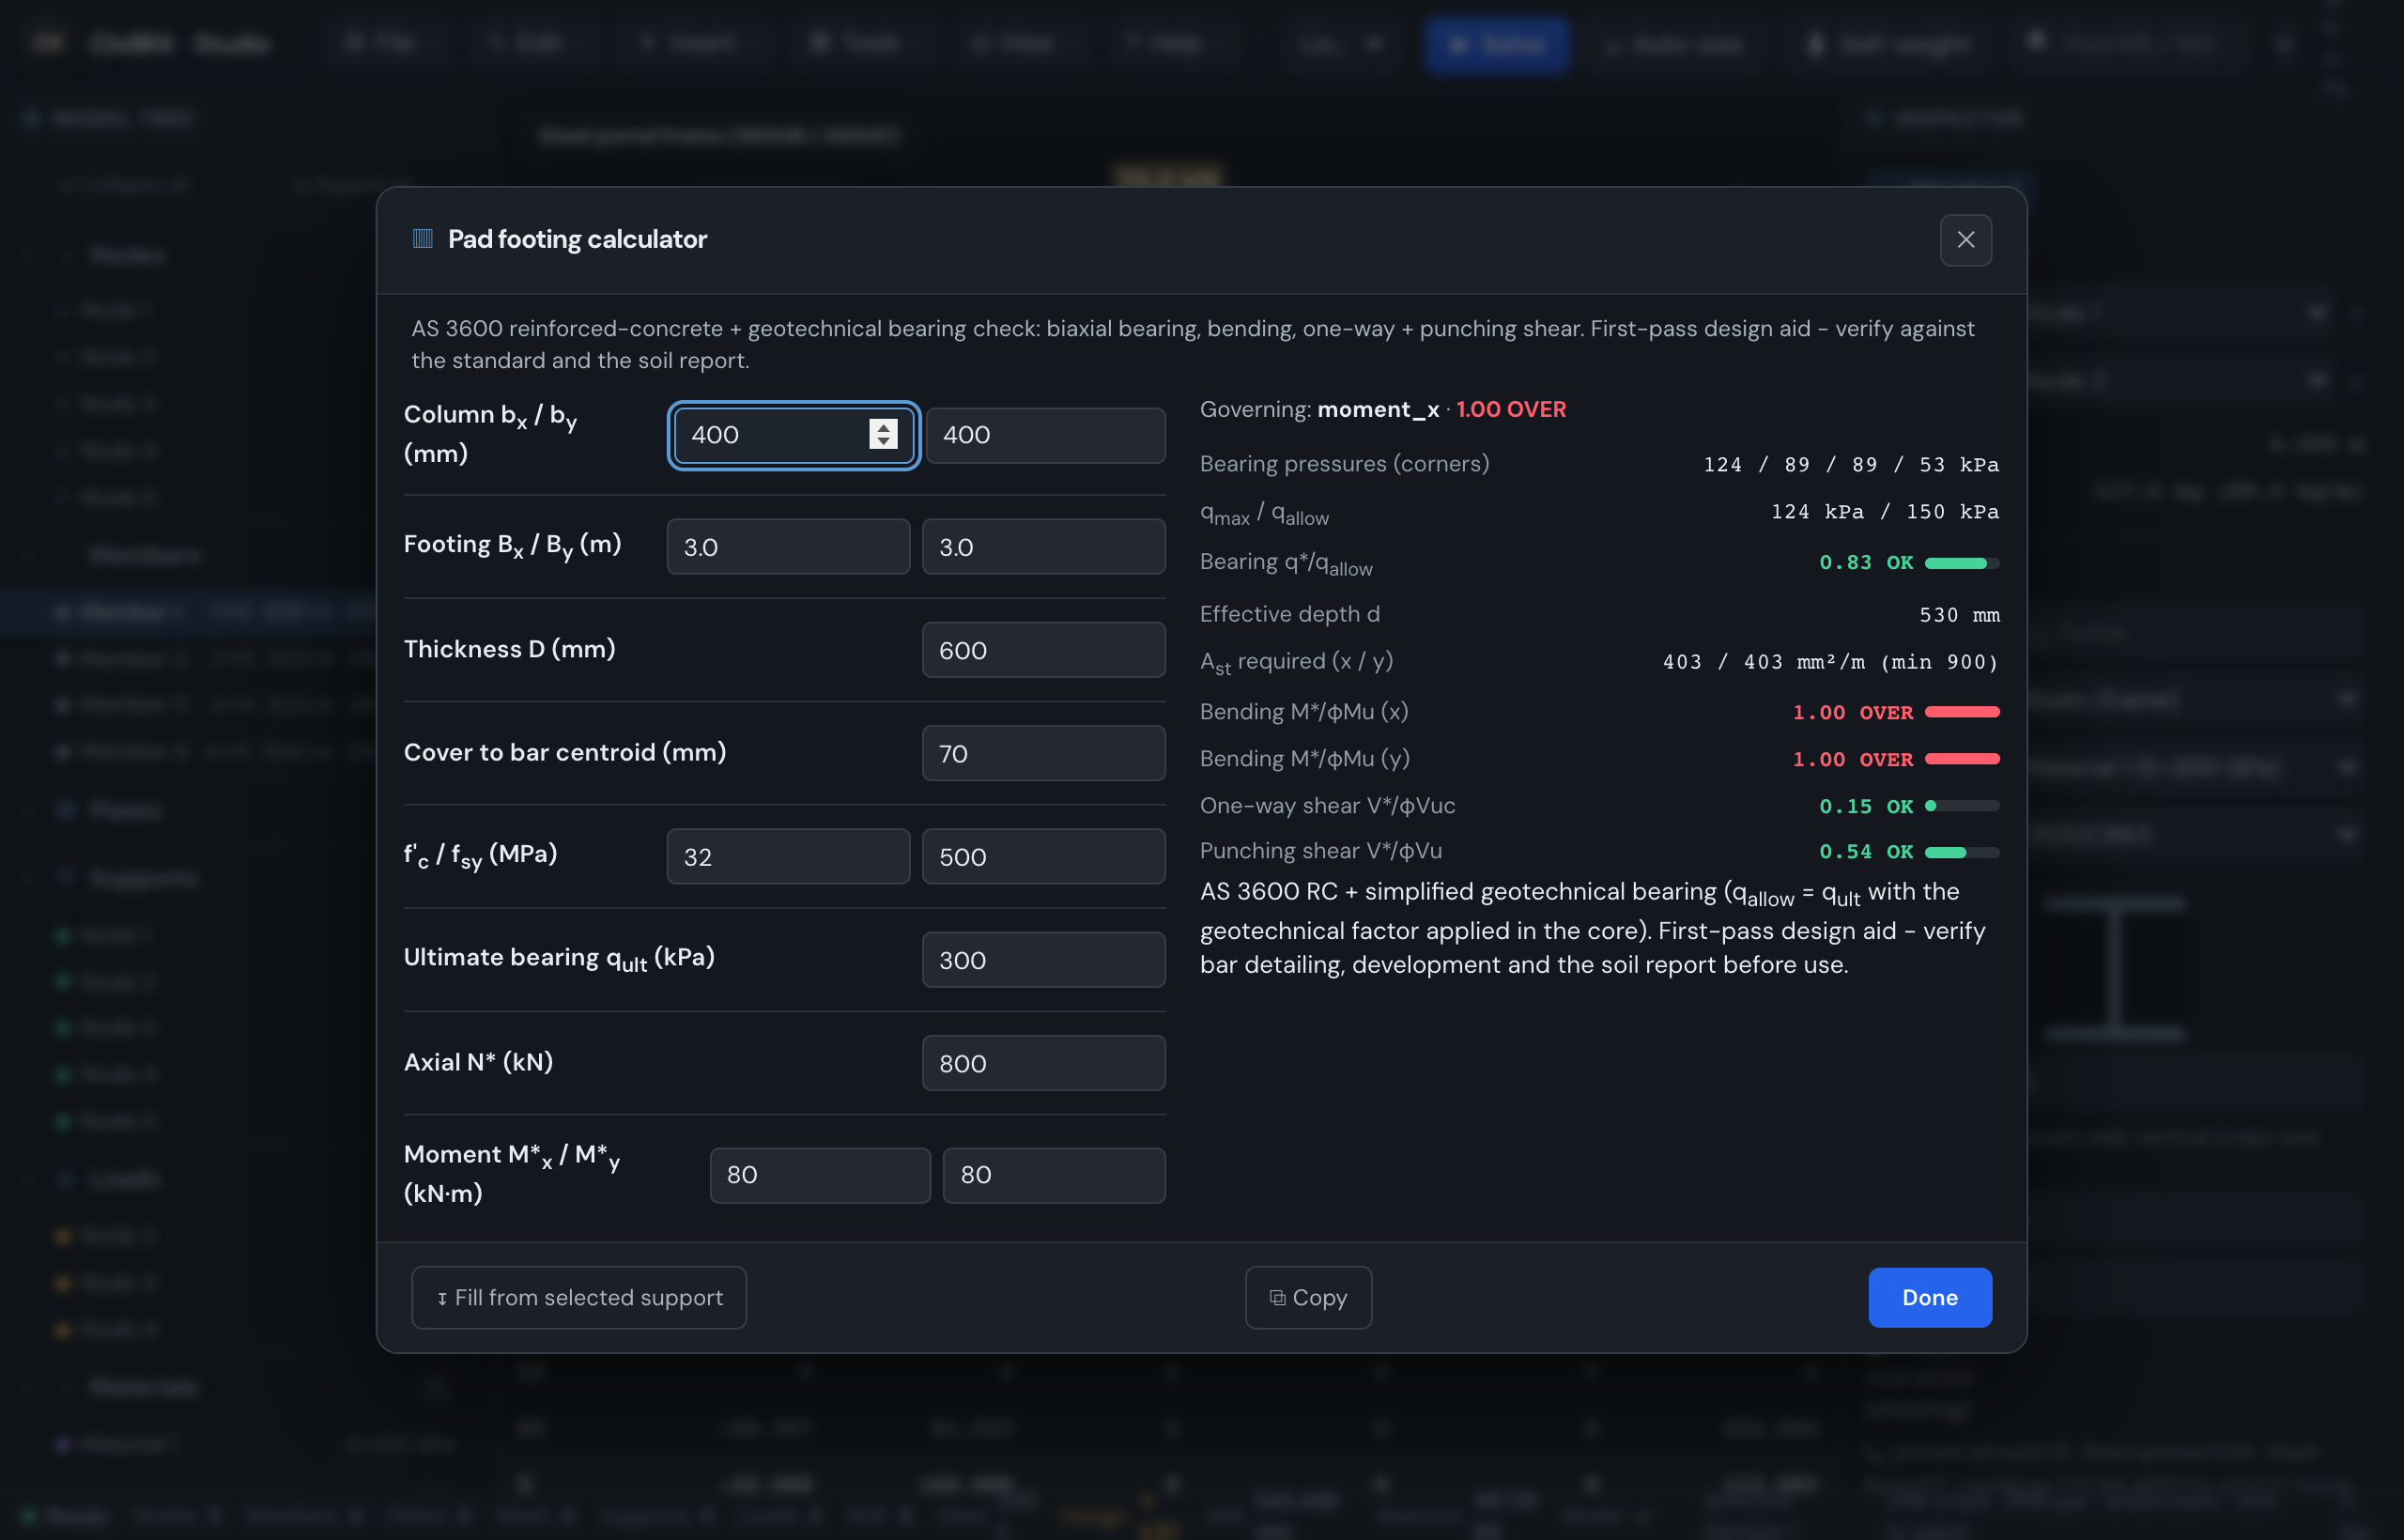Click the Bending (x) red utilisation bar
Screen dimensions: 2404x1540
(x=1962, y=712)
